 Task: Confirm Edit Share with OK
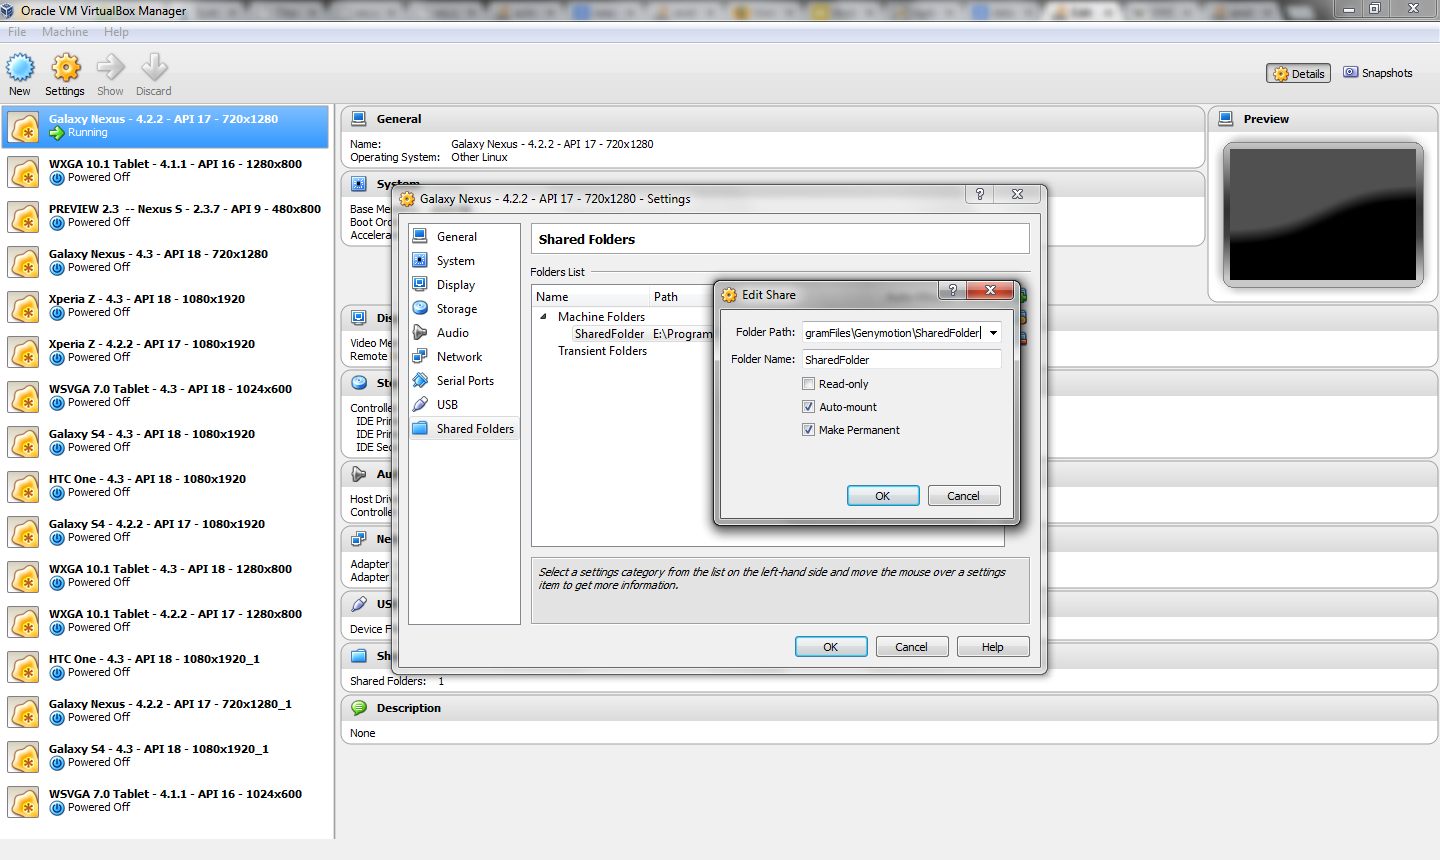click(x=883, y=496)
